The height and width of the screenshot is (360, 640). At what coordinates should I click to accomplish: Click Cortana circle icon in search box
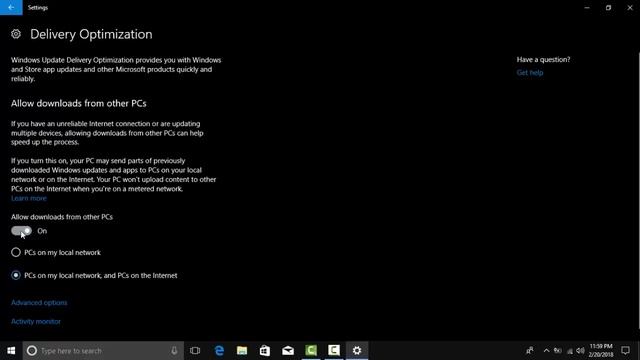click(x=32, y=351)
